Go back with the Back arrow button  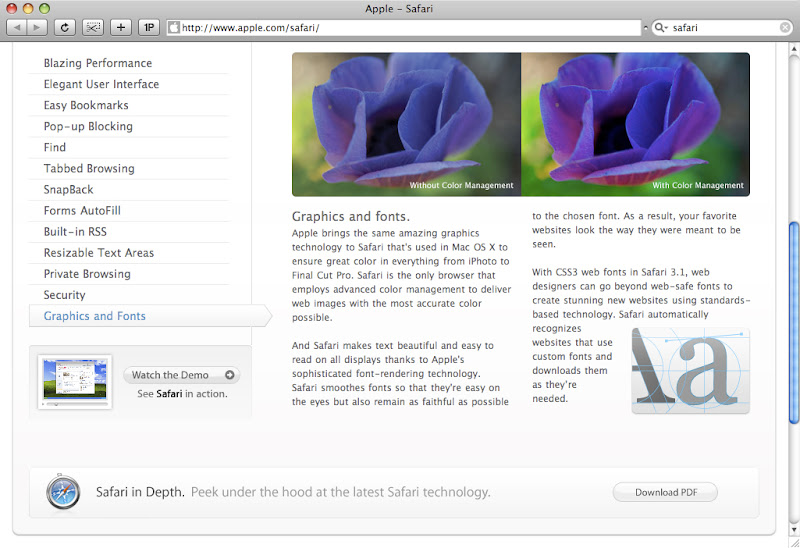pos(17,28)
